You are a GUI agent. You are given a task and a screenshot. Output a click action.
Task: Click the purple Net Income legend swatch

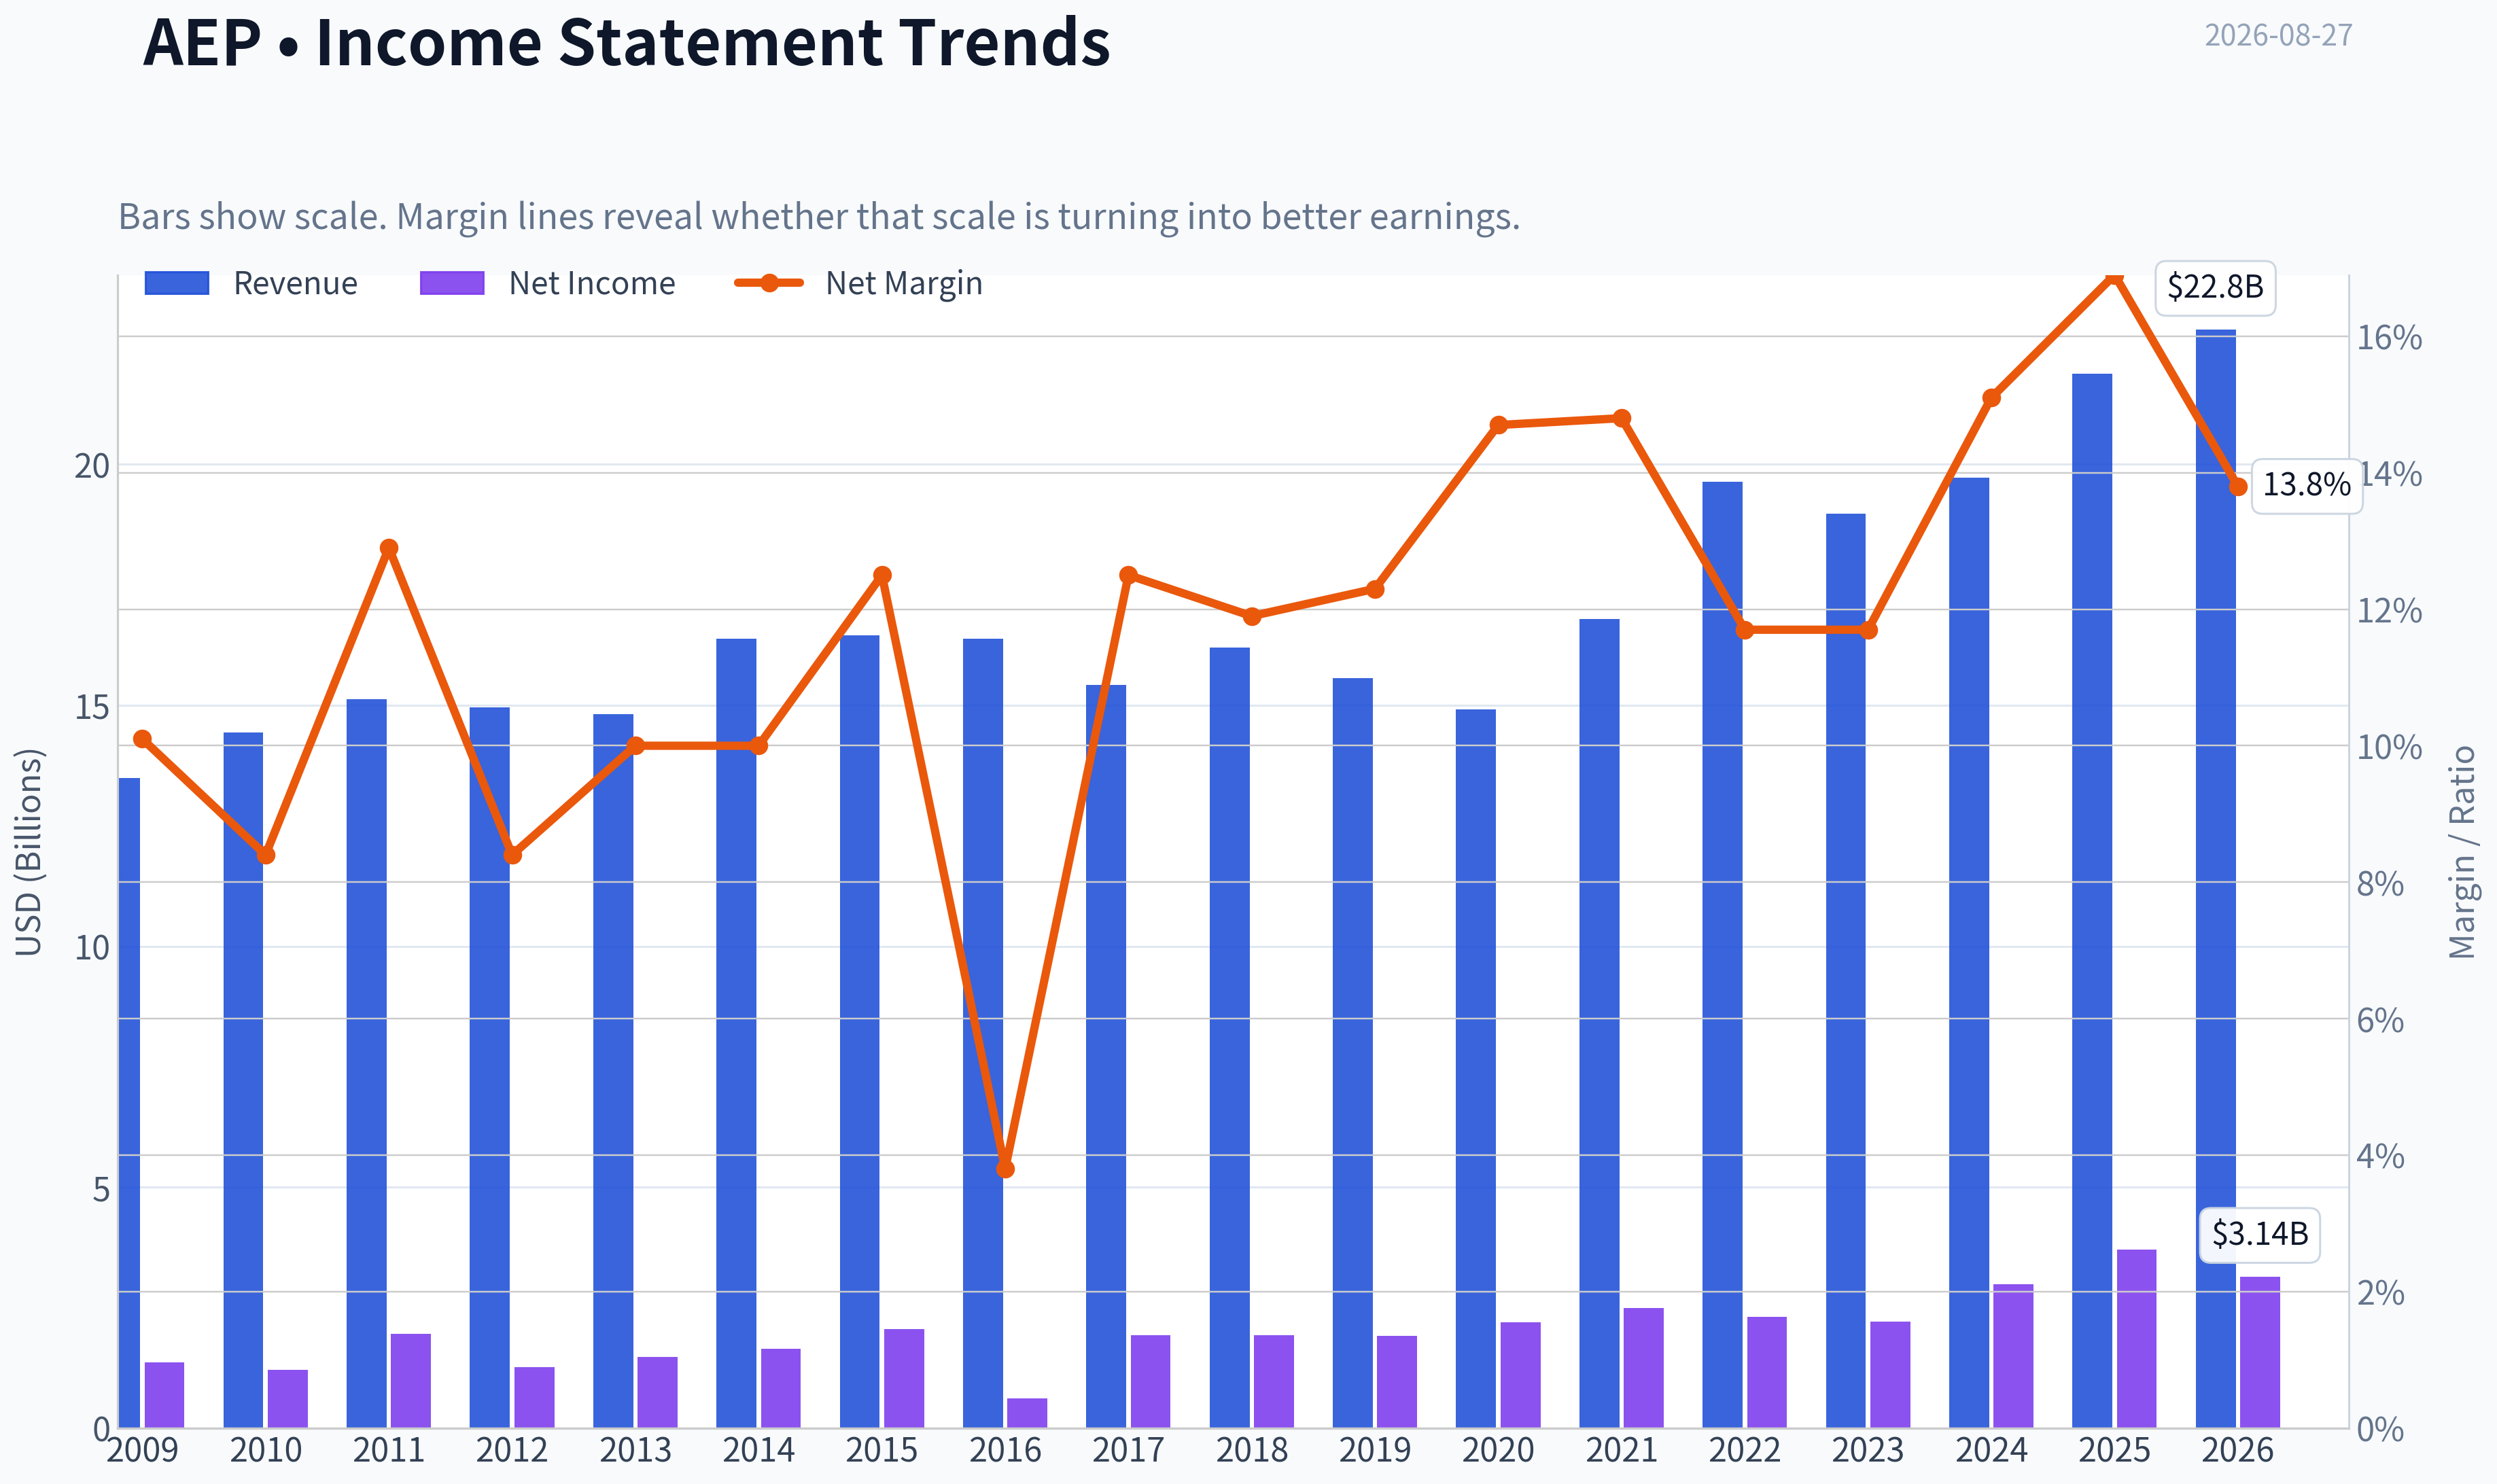(452, 283)
